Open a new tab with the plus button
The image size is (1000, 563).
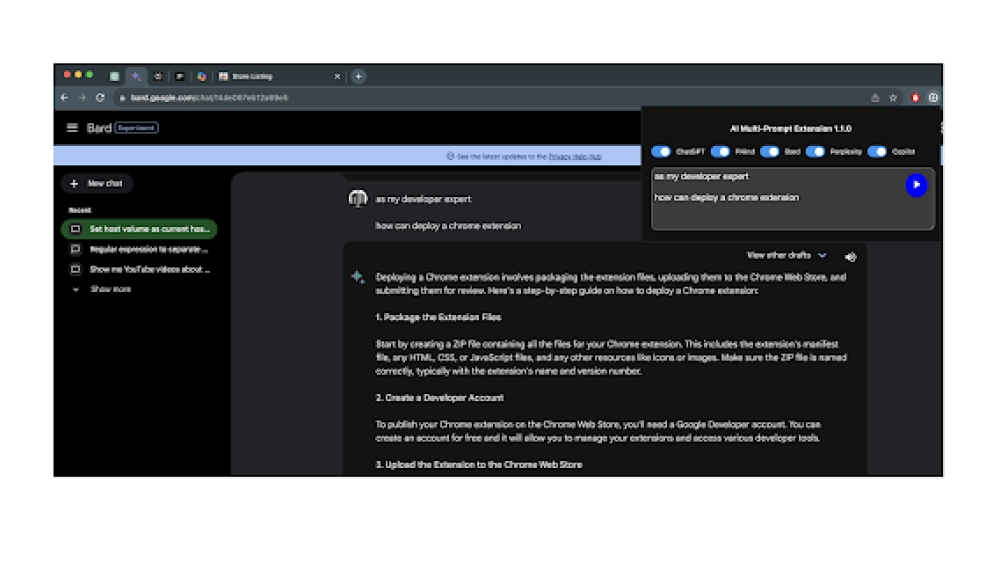pyautogui.click(x=358, y=77)
